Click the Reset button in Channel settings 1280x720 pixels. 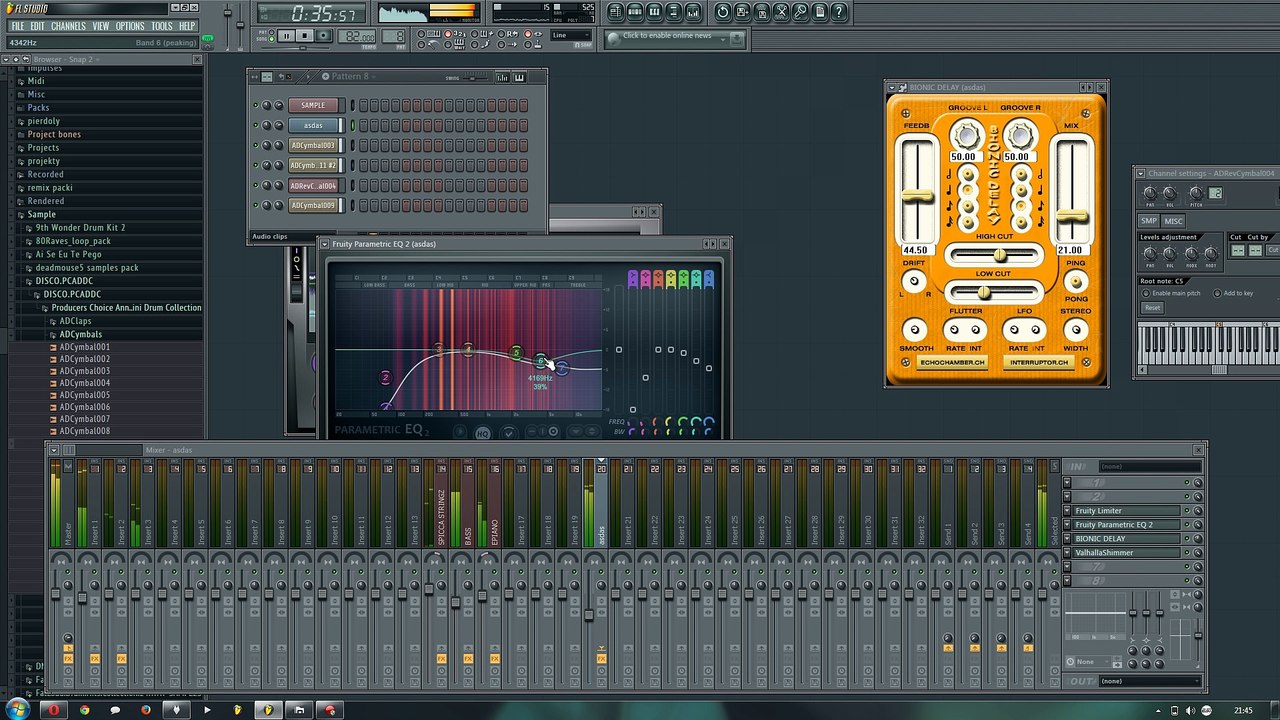1152,308
